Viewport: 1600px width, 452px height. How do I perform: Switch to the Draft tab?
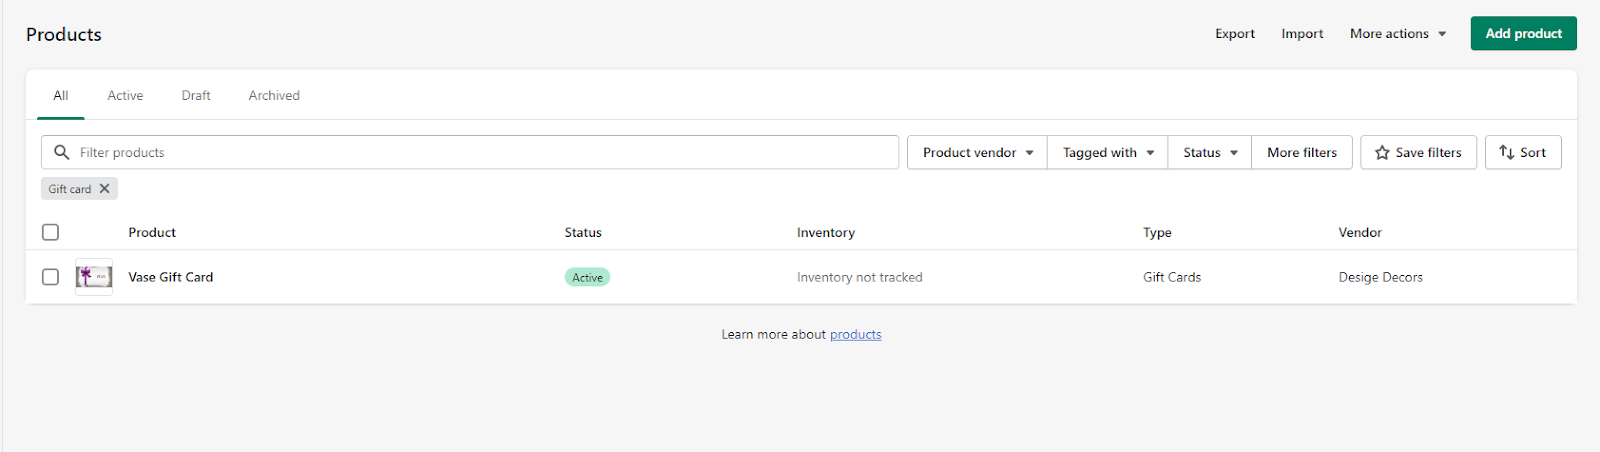tap(196, 96)
